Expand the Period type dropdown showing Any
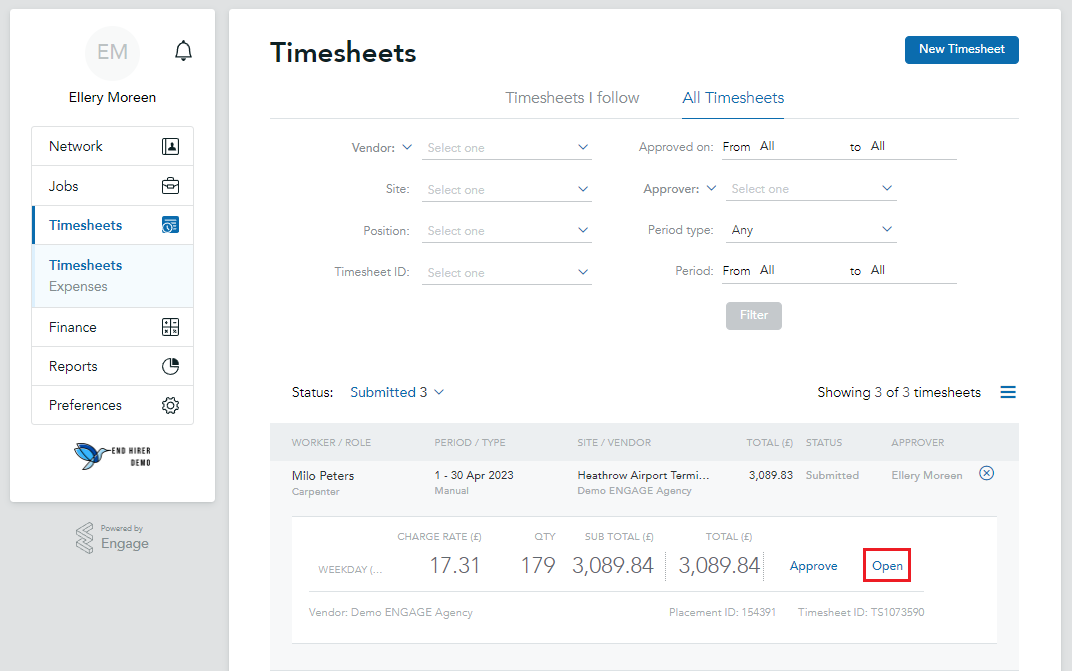 click(x=811, y=229)
